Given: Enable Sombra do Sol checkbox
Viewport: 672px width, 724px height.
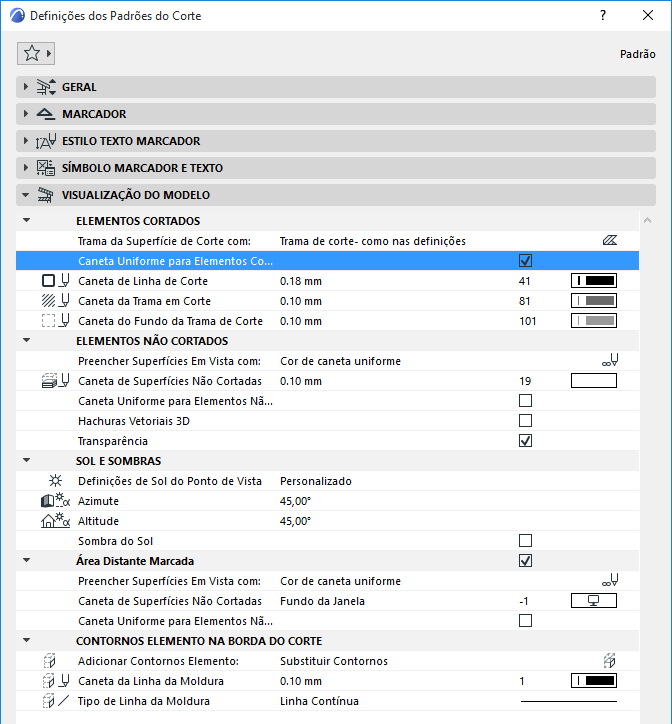Looking at the screenshot, I should [525, 541].
